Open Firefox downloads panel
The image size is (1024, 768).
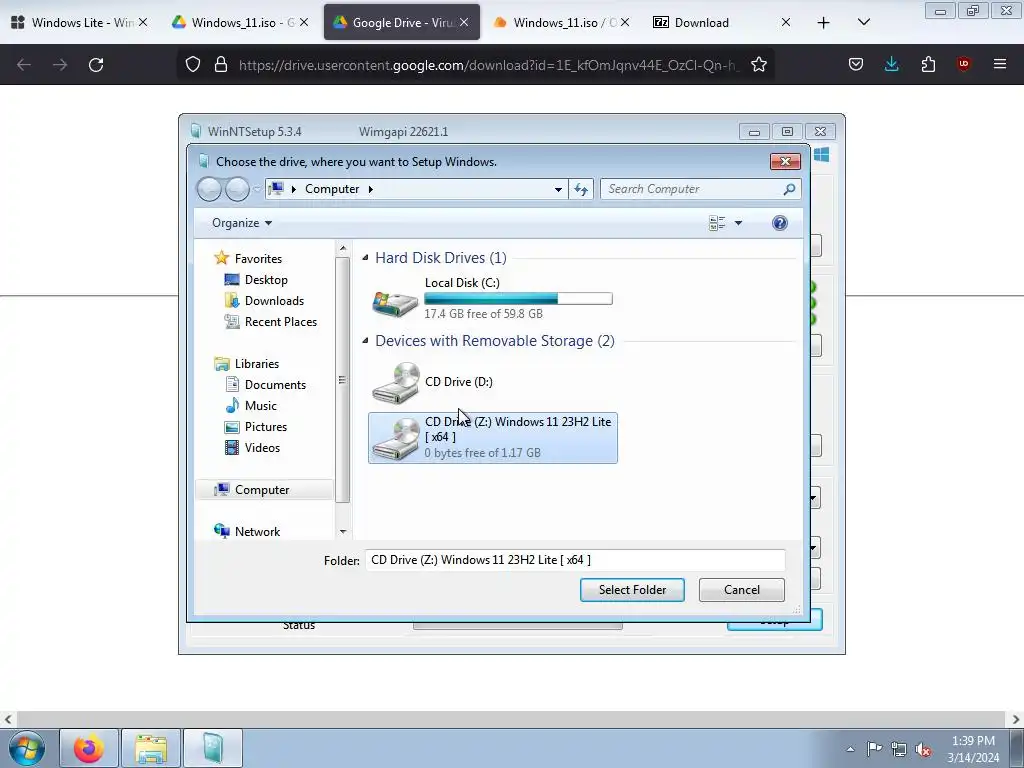pyautogui.click(x=891, y=64)
